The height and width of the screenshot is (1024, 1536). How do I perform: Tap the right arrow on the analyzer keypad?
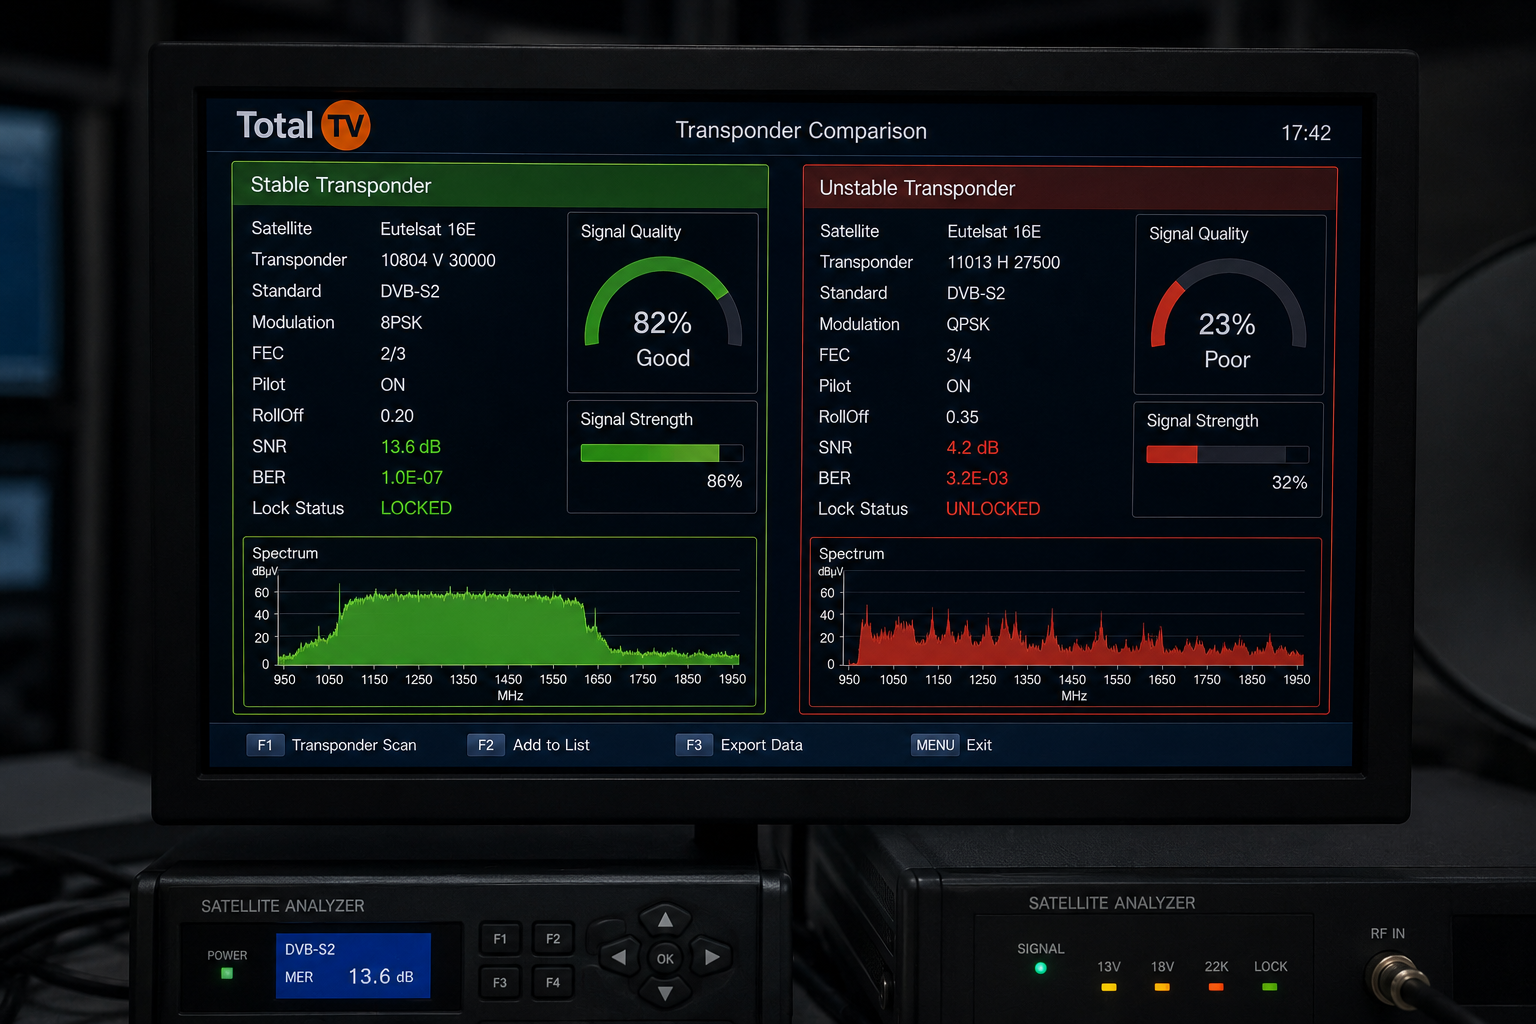[x=711, y=957]
